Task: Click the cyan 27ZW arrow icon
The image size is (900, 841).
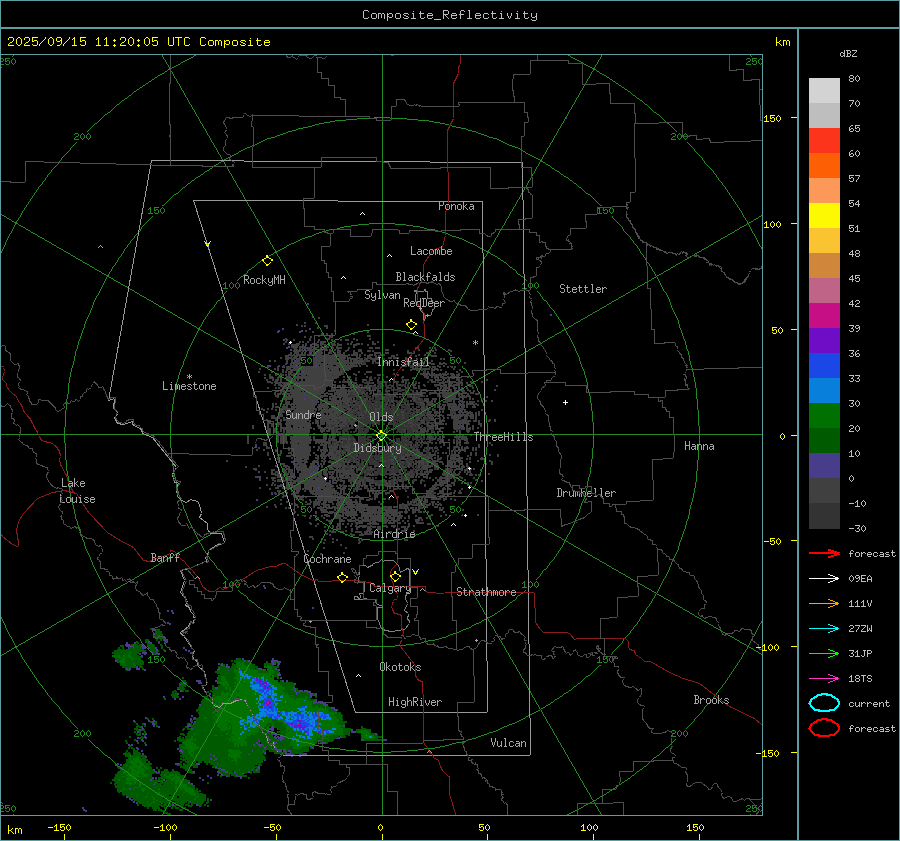Action: pos(824,629)
